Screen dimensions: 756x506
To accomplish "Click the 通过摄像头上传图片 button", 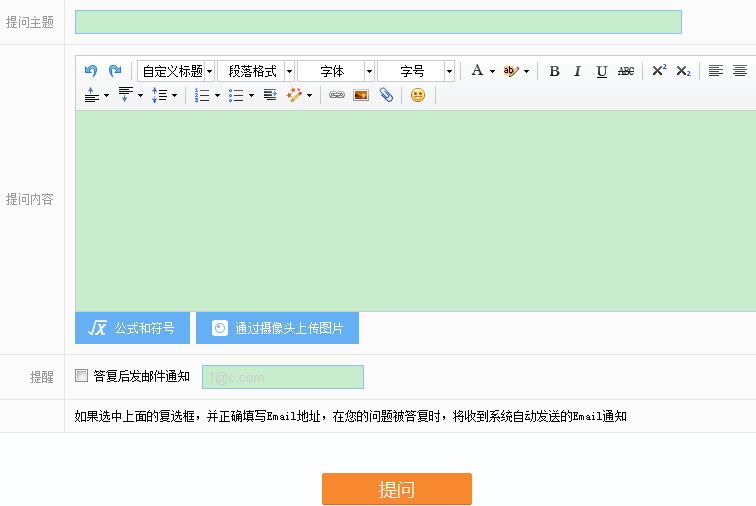I will coord(277,328).
